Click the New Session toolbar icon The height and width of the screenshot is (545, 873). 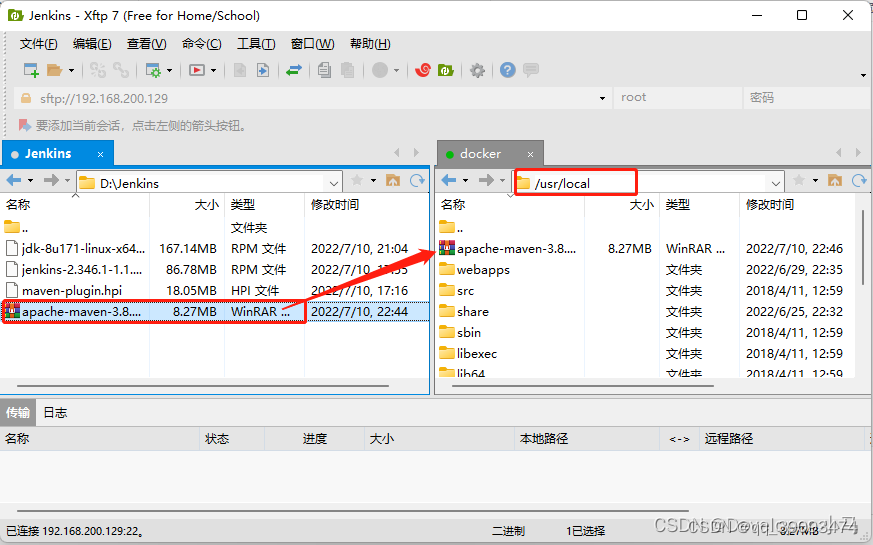31,70
